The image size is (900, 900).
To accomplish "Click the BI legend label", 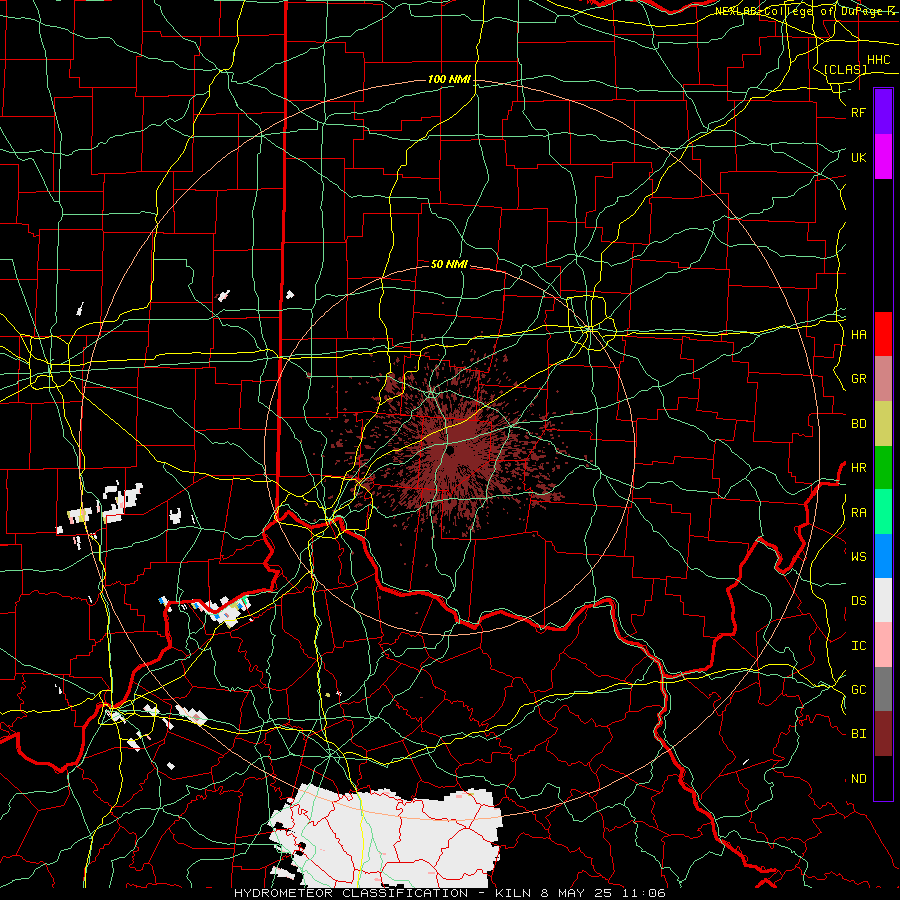I will [x=858, y=734].
